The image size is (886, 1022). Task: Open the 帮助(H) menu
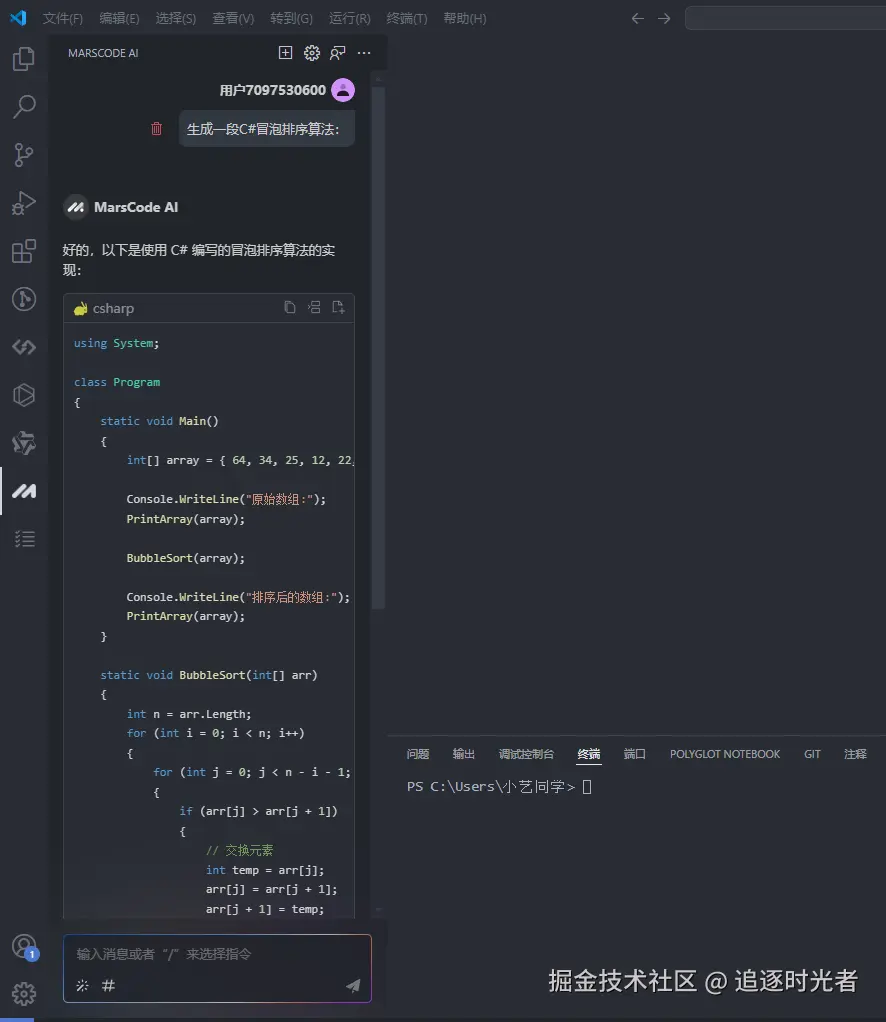[x=465, y=18]
